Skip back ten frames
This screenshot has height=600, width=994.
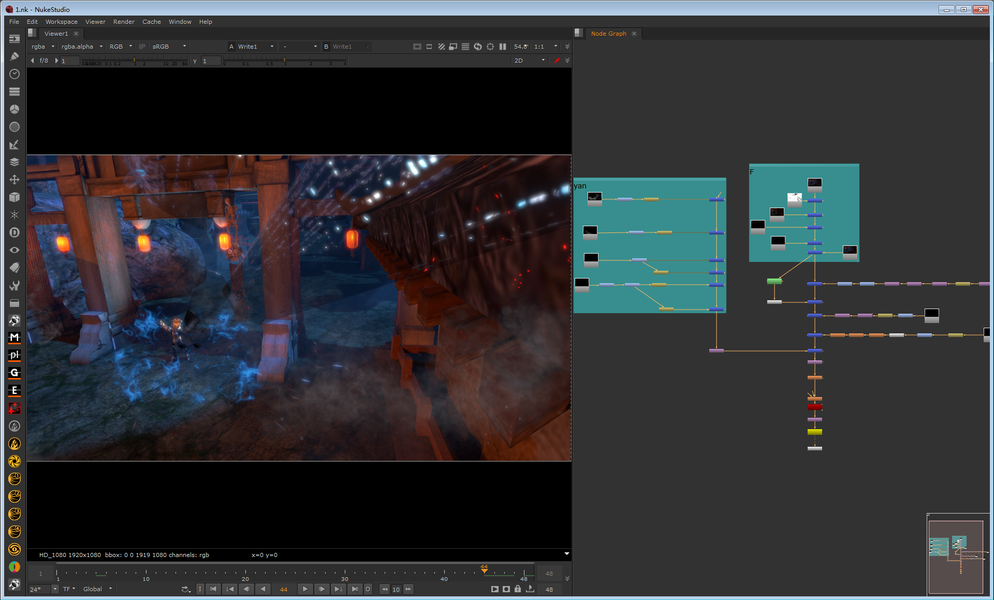point(385,589)
